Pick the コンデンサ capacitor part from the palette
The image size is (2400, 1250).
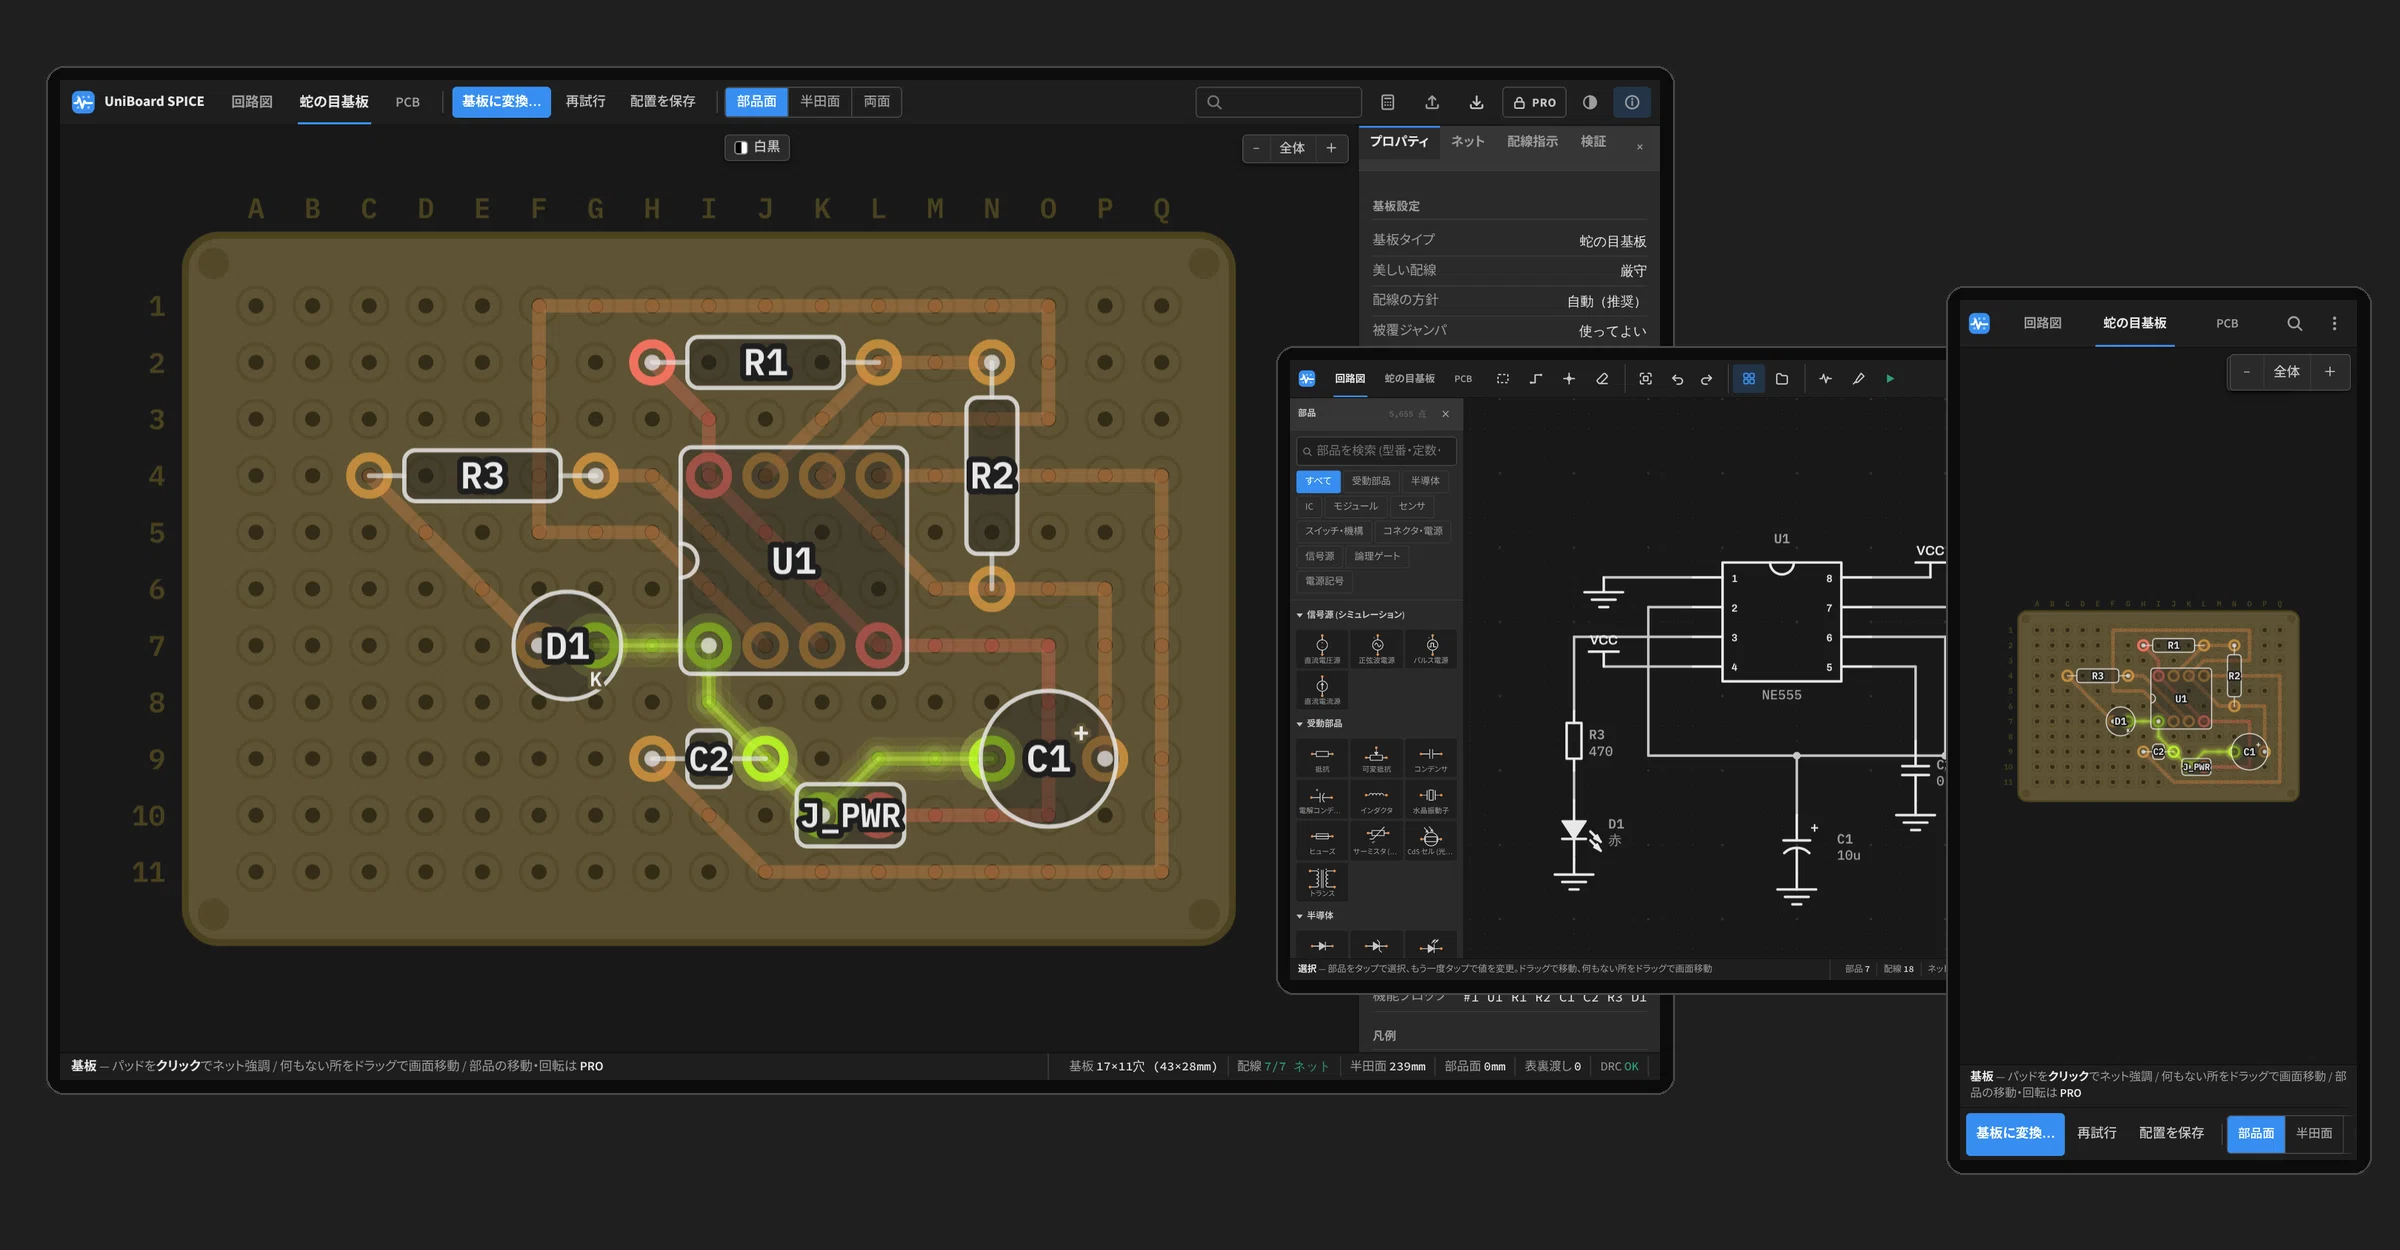1430,759
